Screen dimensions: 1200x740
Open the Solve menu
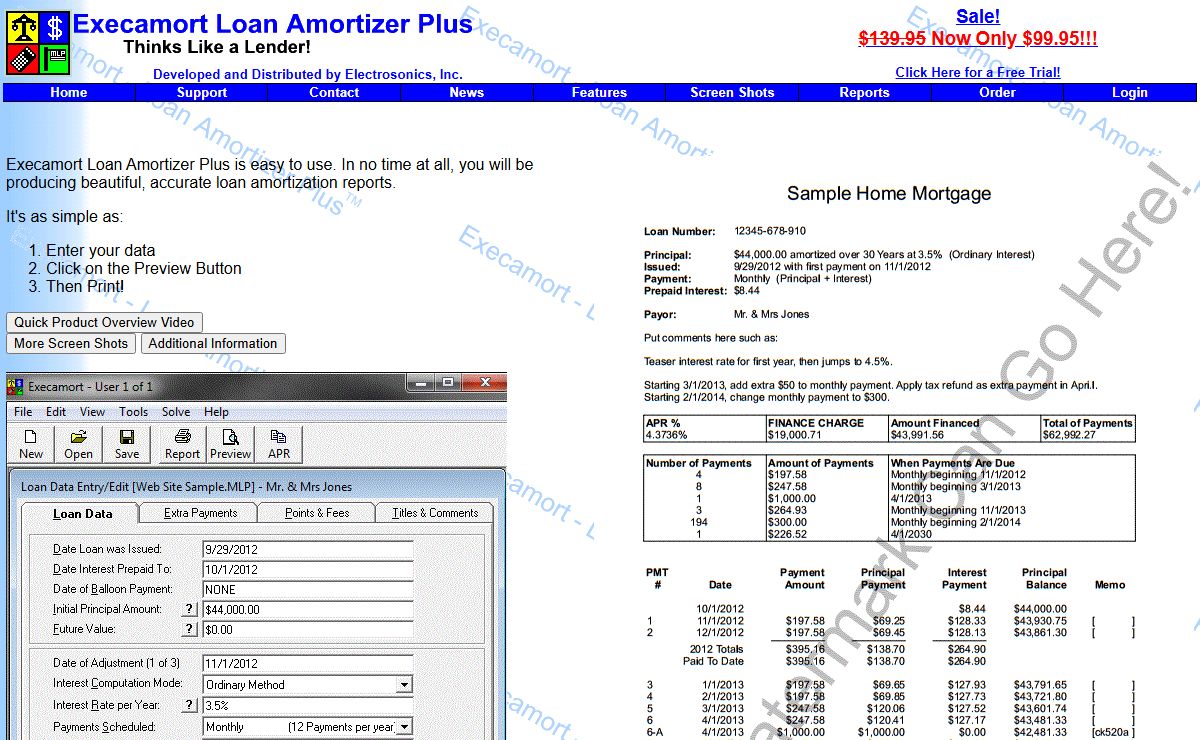[176, 412]
